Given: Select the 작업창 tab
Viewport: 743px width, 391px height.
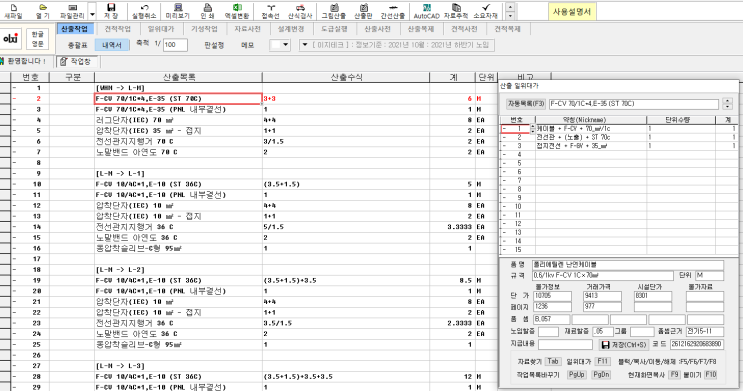Looking at the screenshot, I should 76,62.
